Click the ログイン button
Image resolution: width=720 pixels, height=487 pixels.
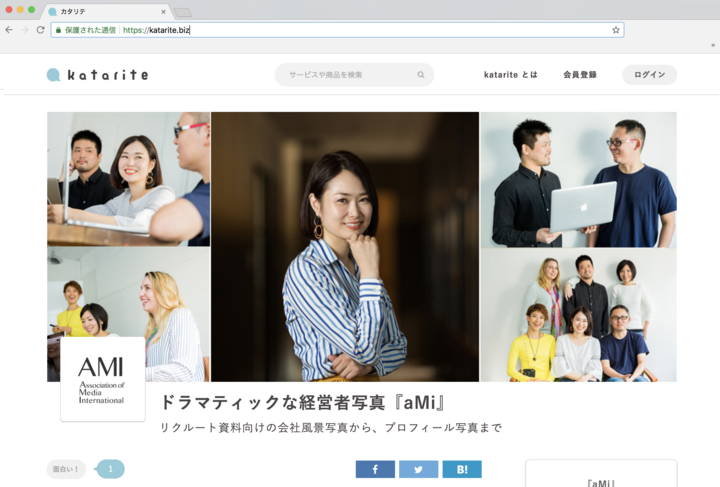coord(649,75)
